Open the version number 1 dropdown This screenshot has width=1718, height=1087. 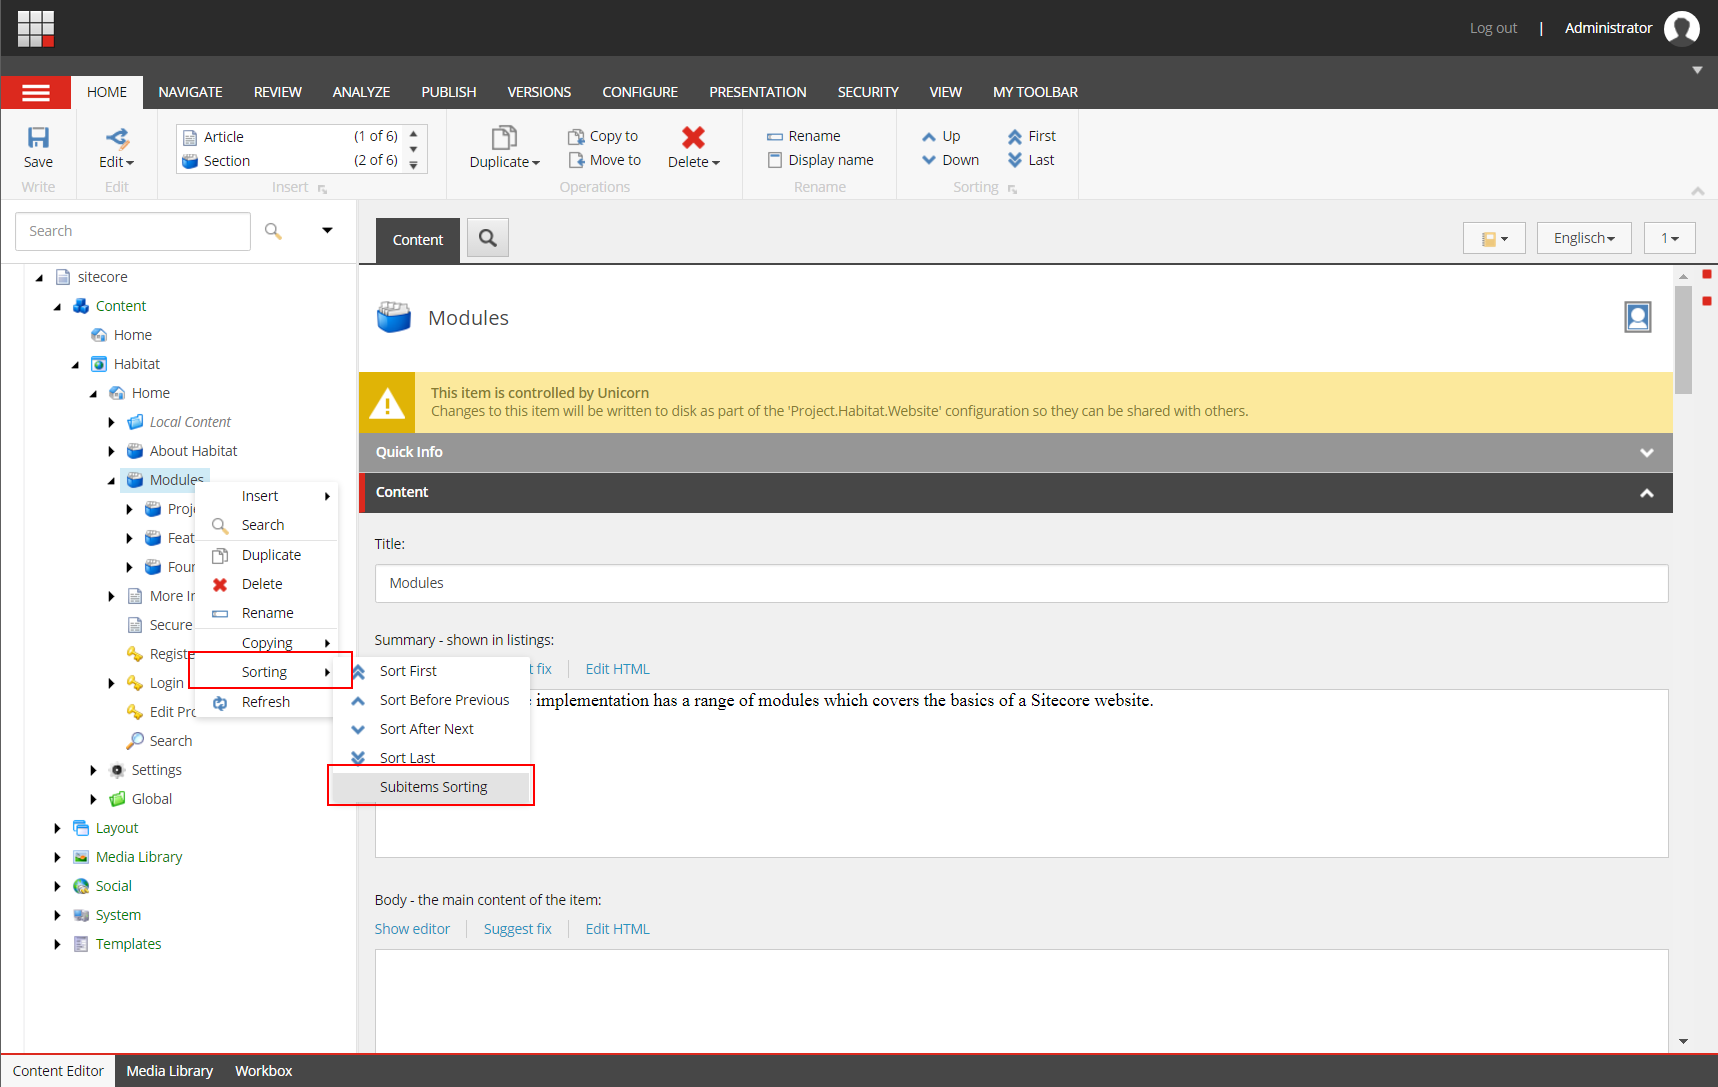[1669, 238]
